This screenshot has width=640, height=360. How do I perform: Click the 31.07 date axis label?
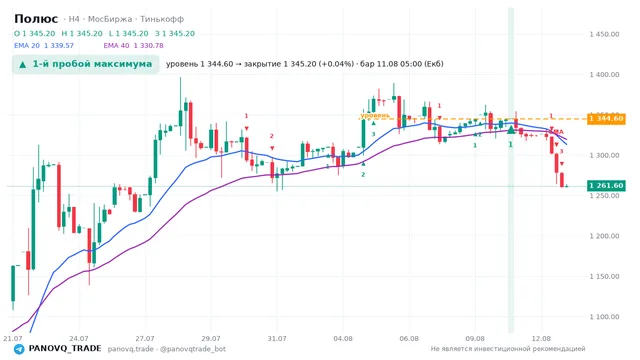tap(277, 339)
